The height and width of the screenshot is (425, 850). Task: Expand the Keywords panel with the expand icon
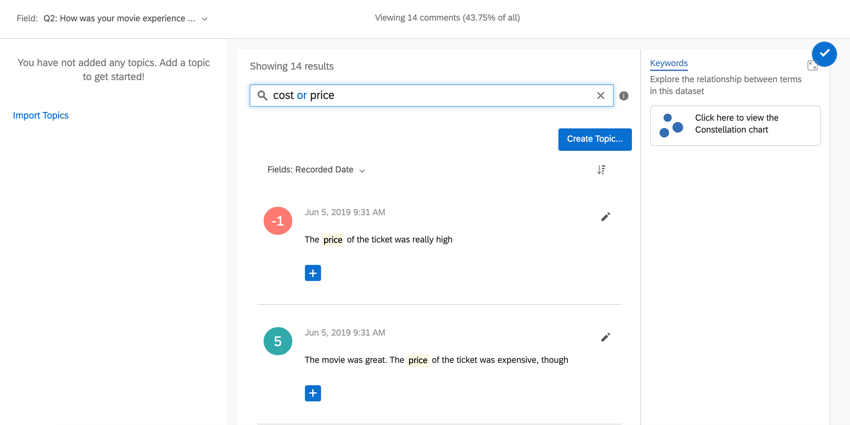(812, 66)
